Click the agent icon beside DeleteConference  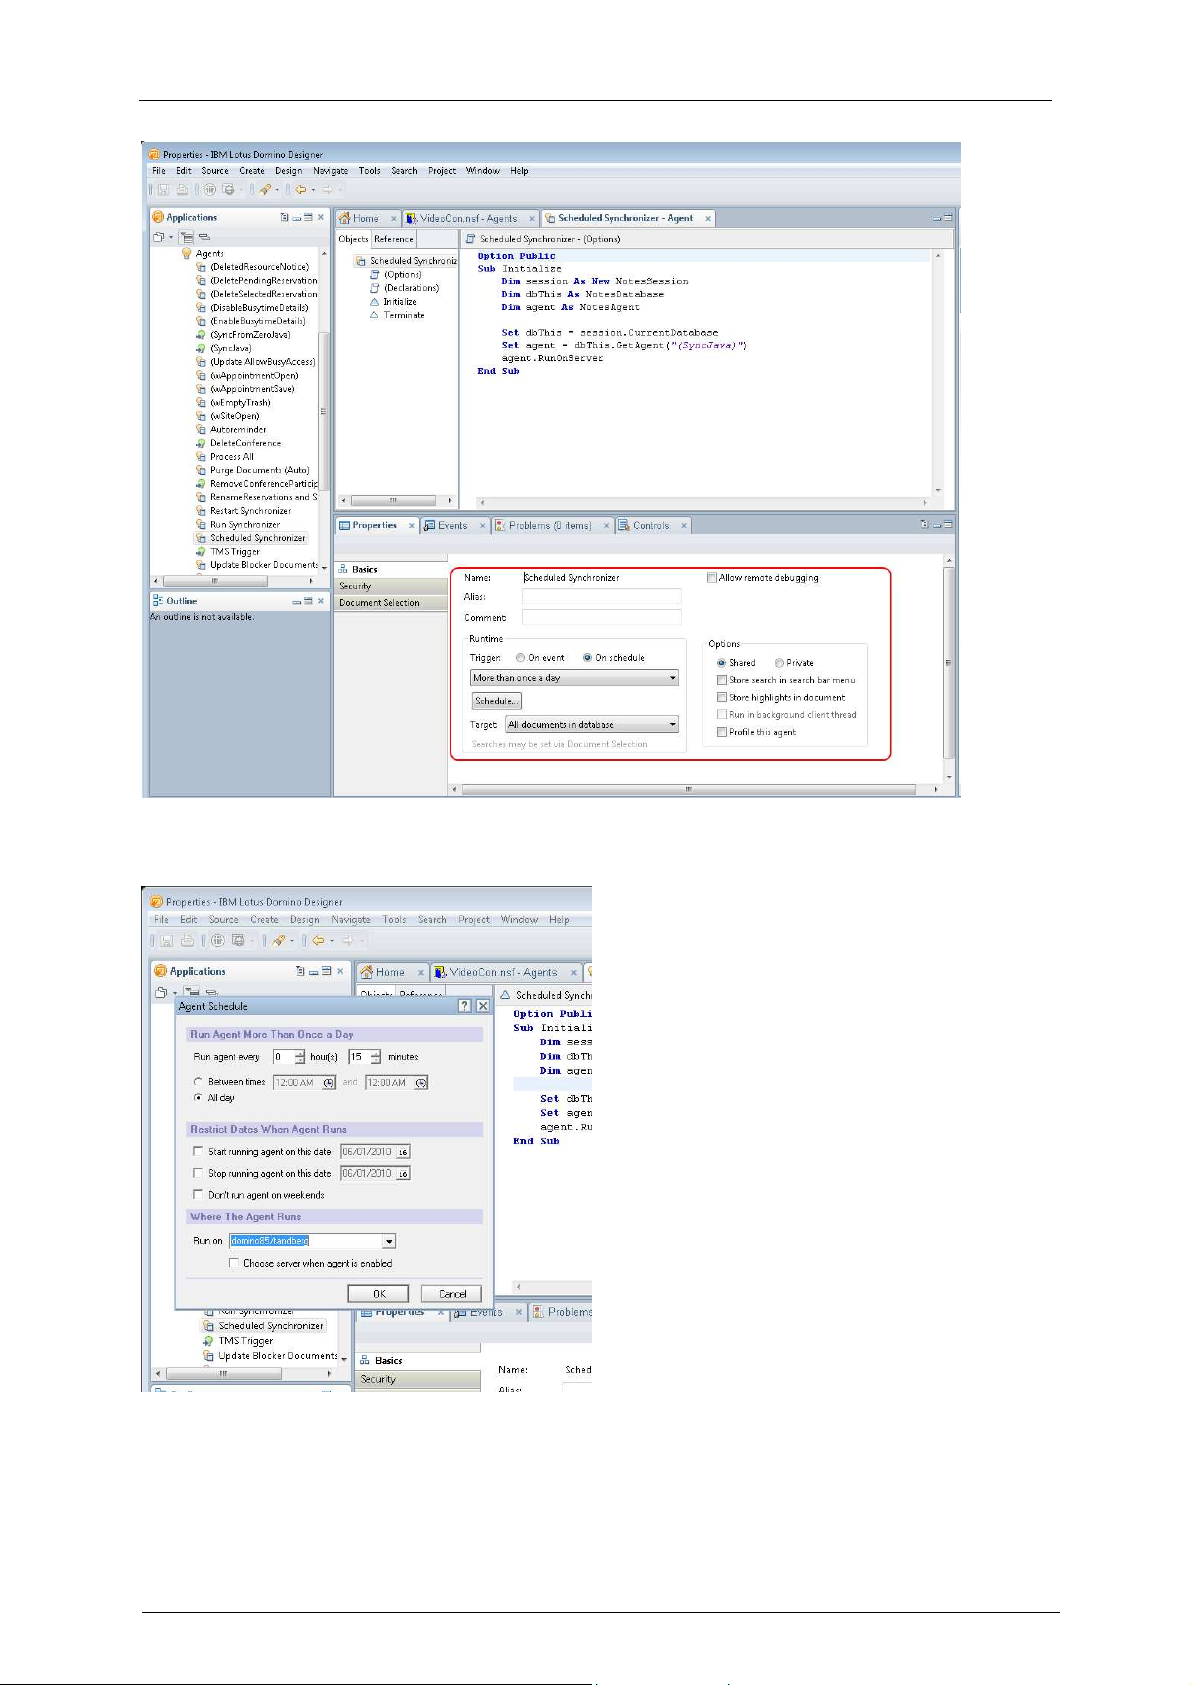[201, 443]
